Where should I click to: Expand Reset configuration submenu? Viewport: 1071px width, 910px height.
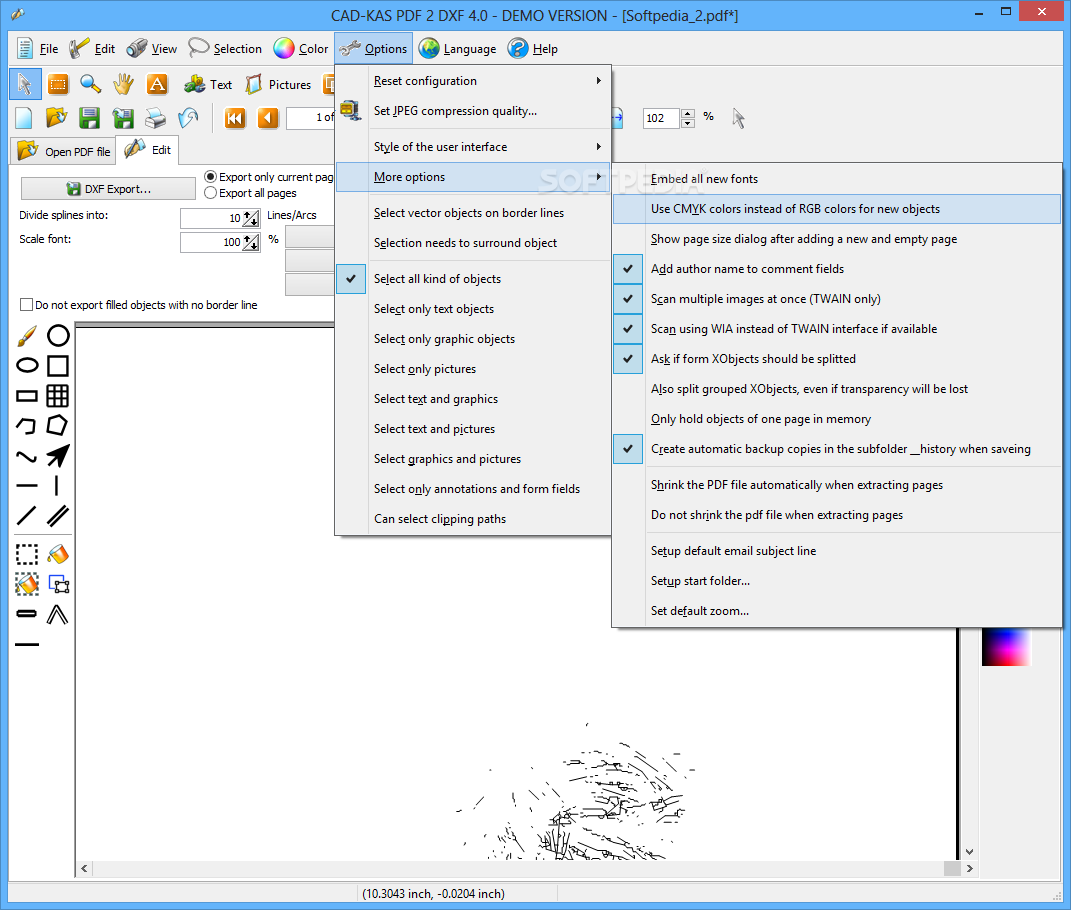(x=473, y=81)
